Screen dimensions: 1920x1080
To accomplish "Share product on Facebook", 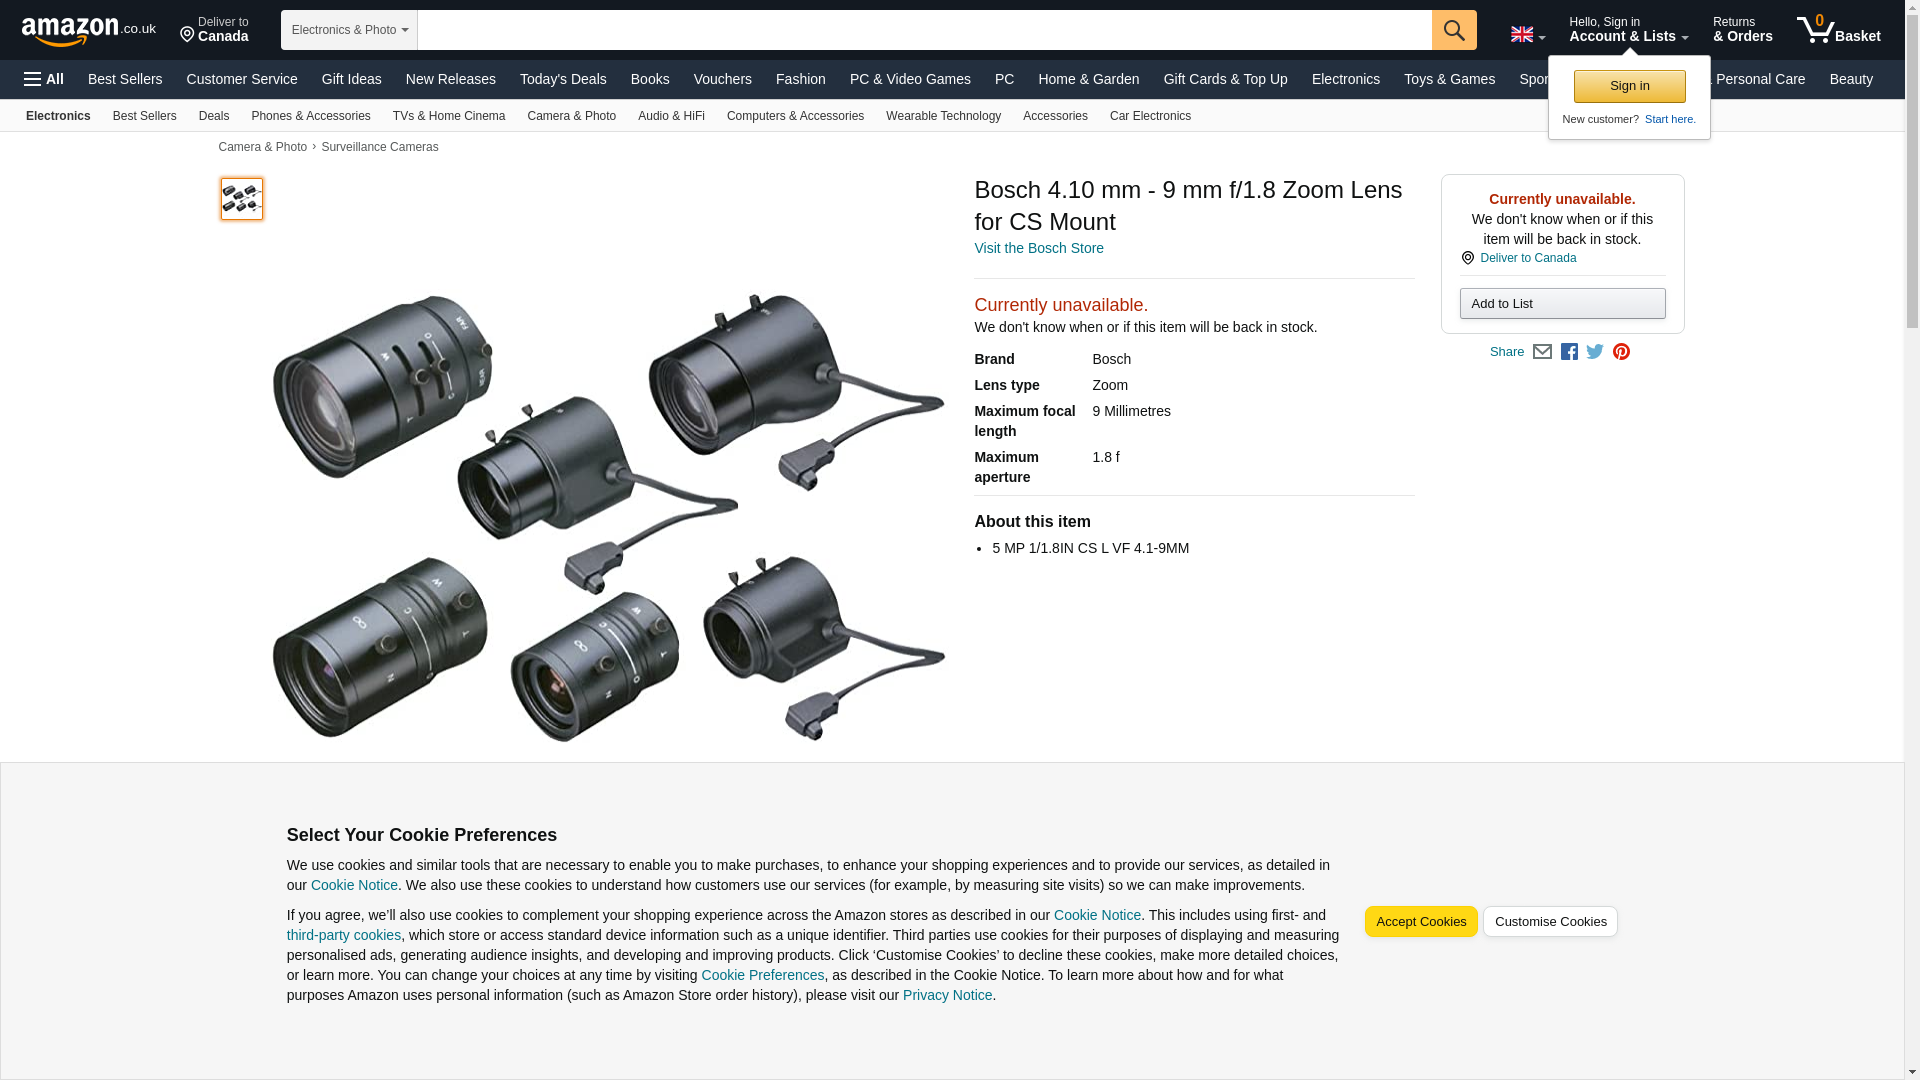I will tap(1569, 352).
